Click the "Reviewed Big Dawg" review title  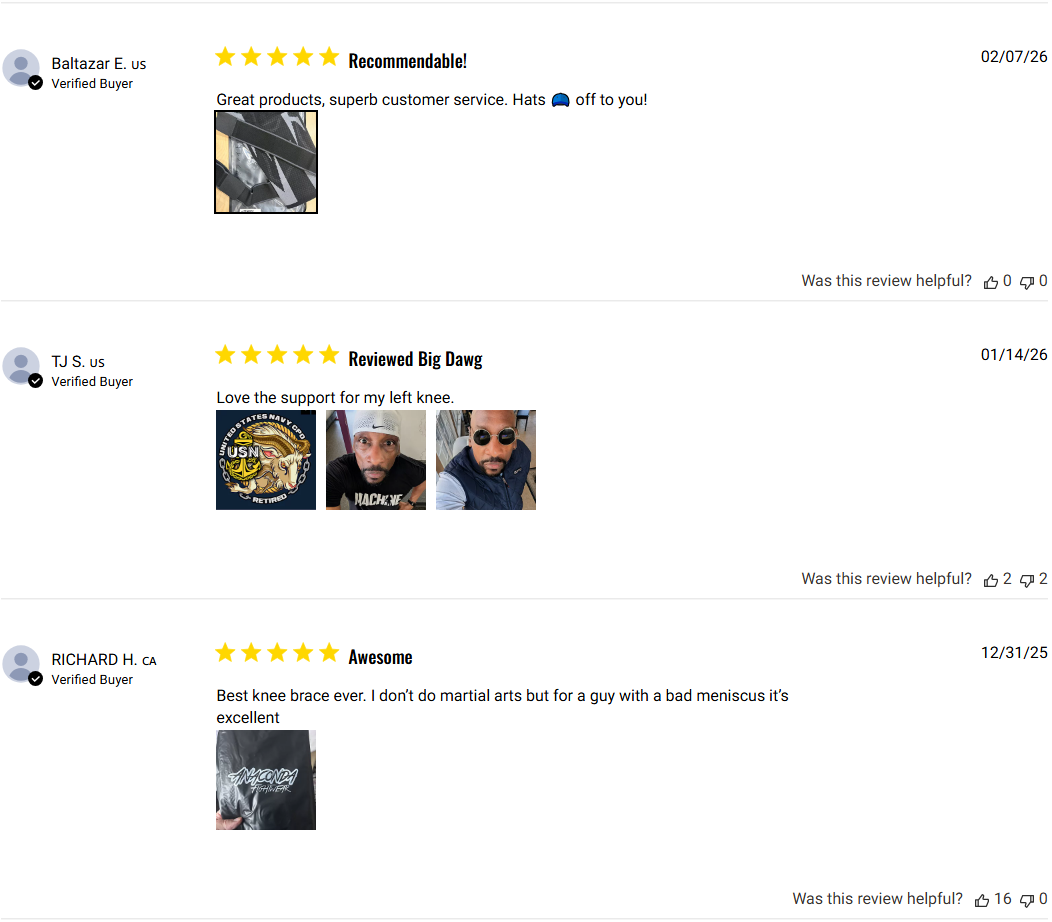415,359
